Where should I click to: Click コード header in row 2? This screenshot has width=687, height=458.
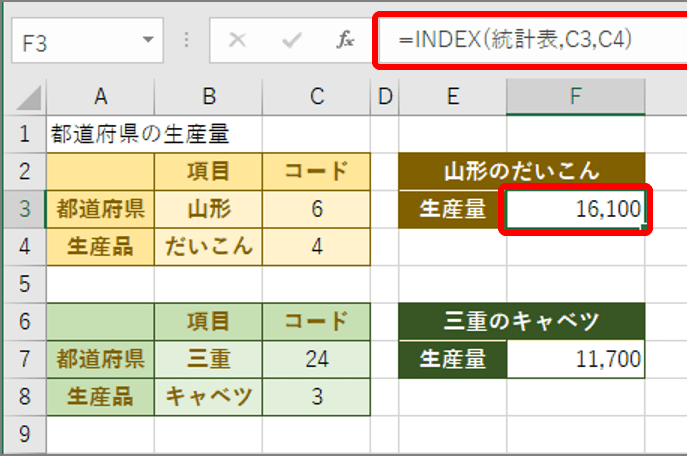pyautogui.click(x=316, y=171)
